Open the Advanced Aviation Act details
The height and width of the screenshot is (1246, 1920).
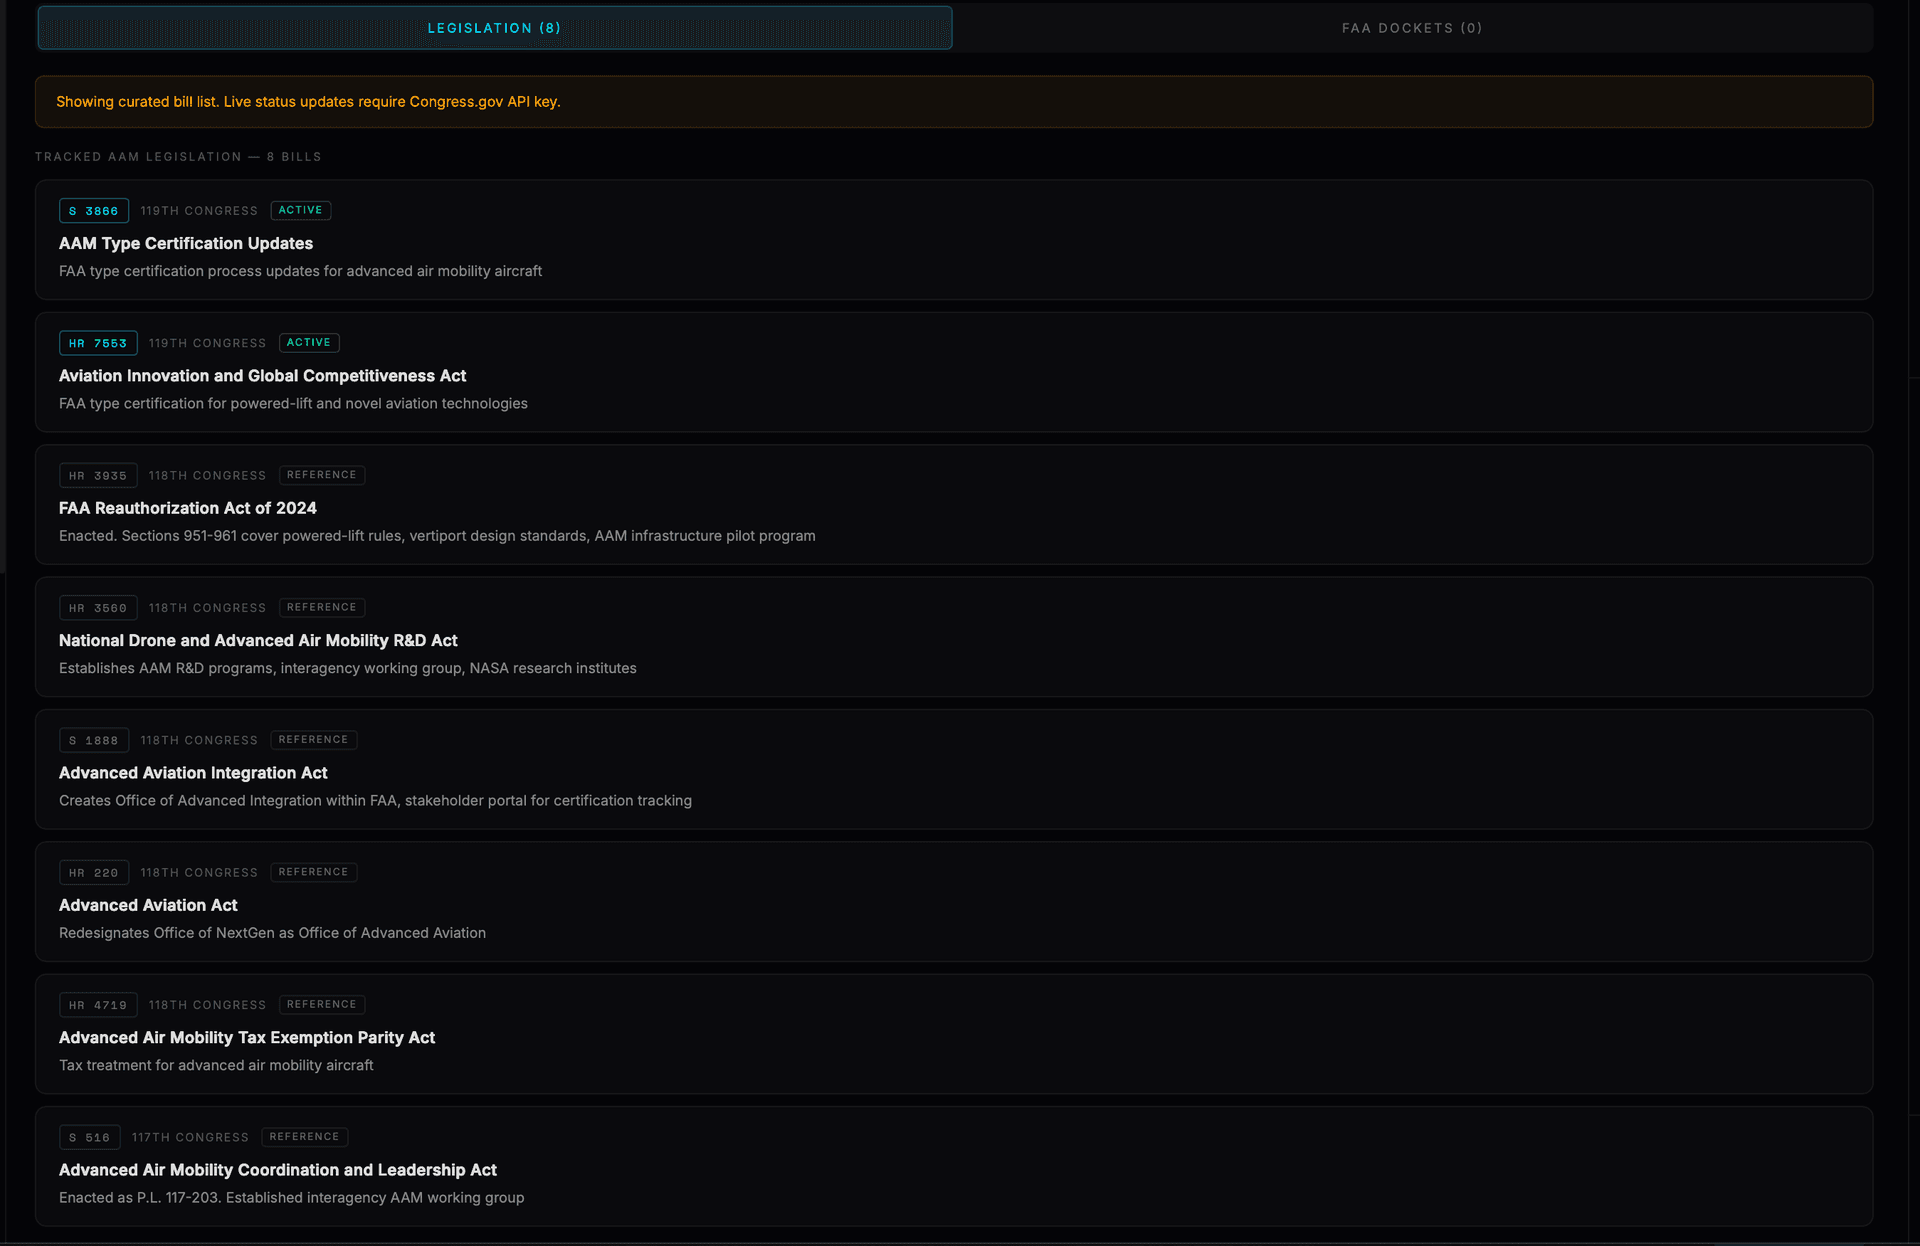click(x=148, y=904)
